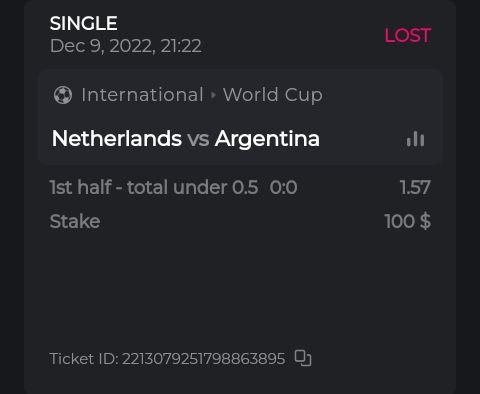Open the International category link
The width and height of the screenshot is (480, 394).
coord(142,95)
